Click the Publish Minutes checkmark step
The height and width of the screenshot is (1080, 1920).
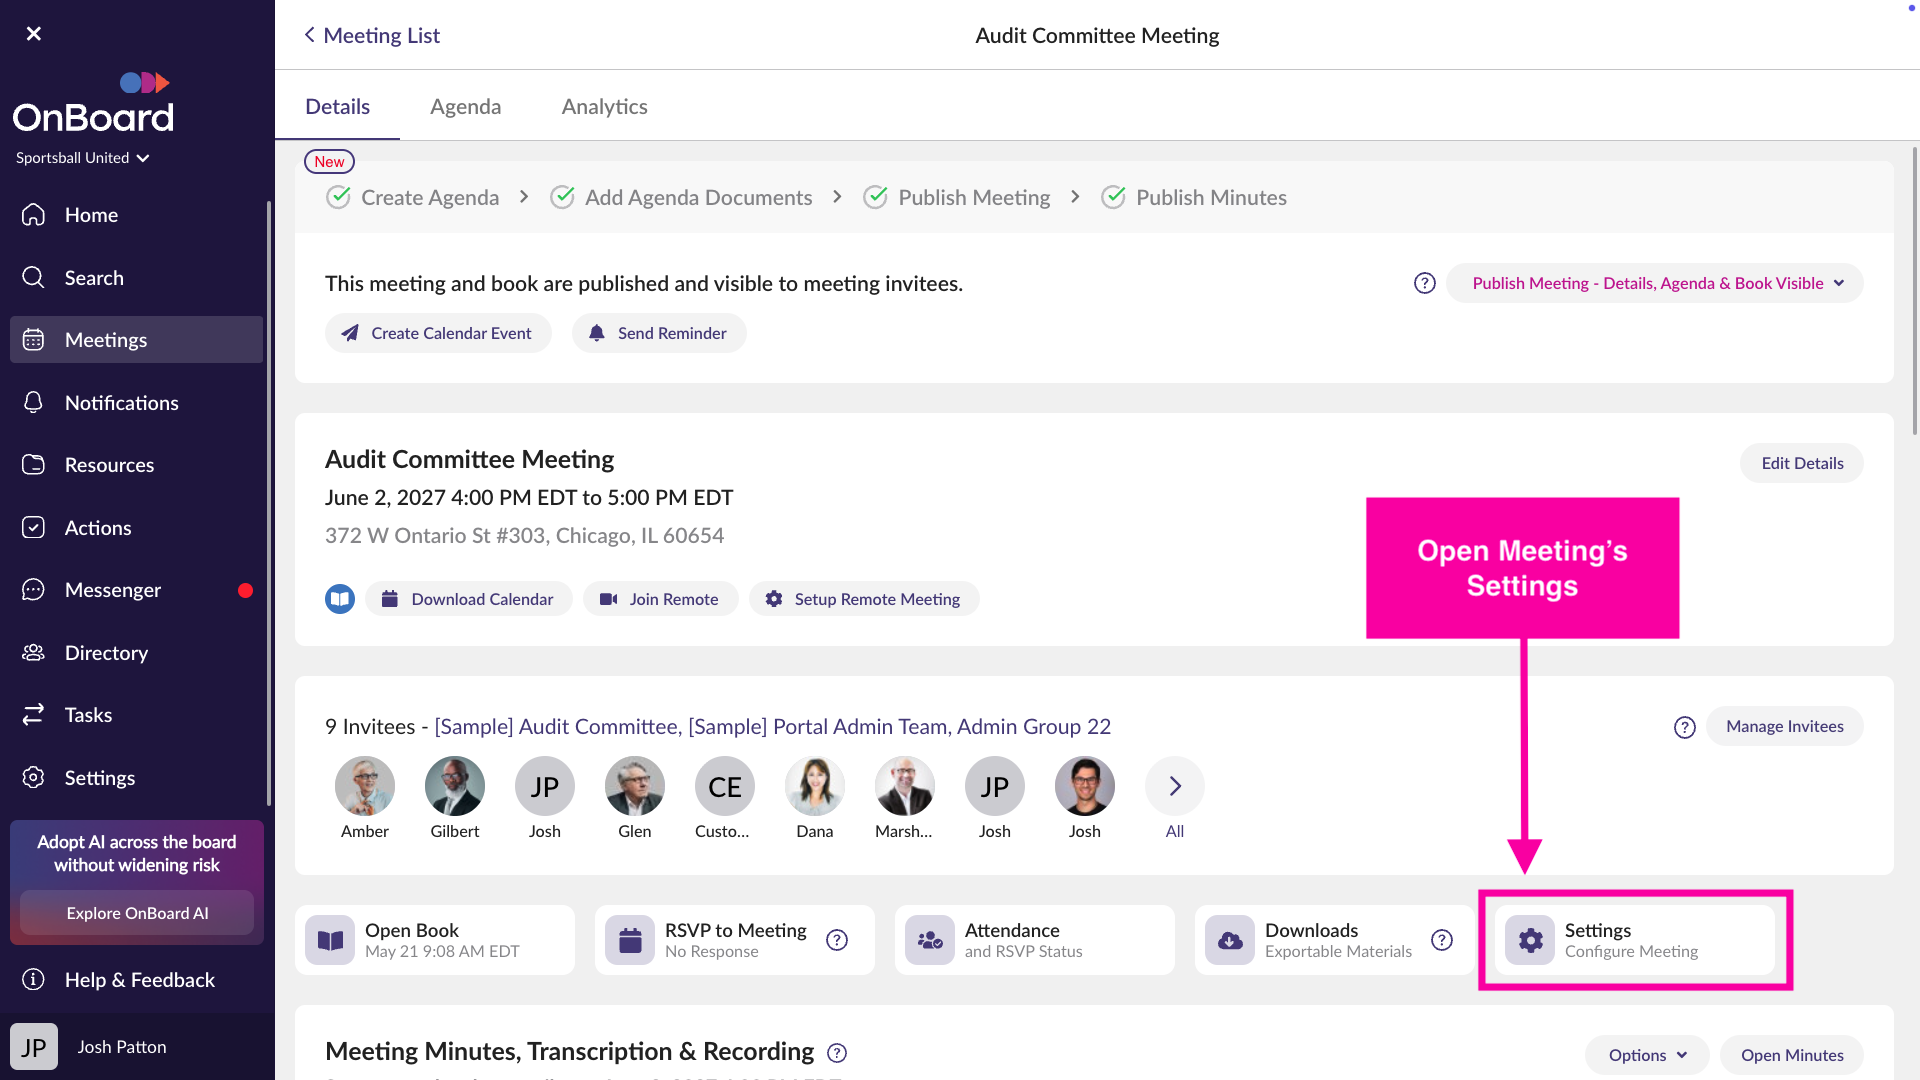point(1193,197)
